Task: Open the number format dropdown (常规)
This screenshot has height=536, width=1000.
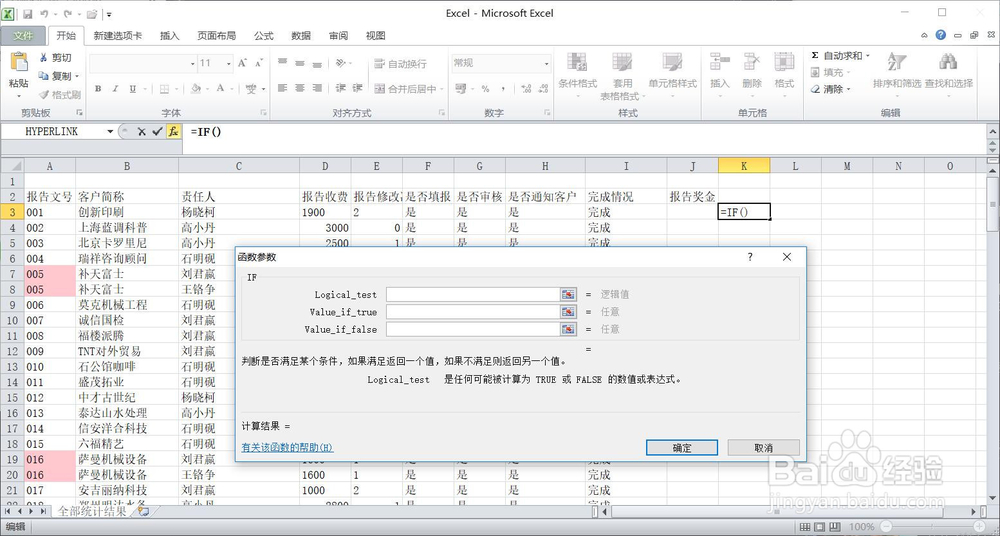Action: (547, 64)
